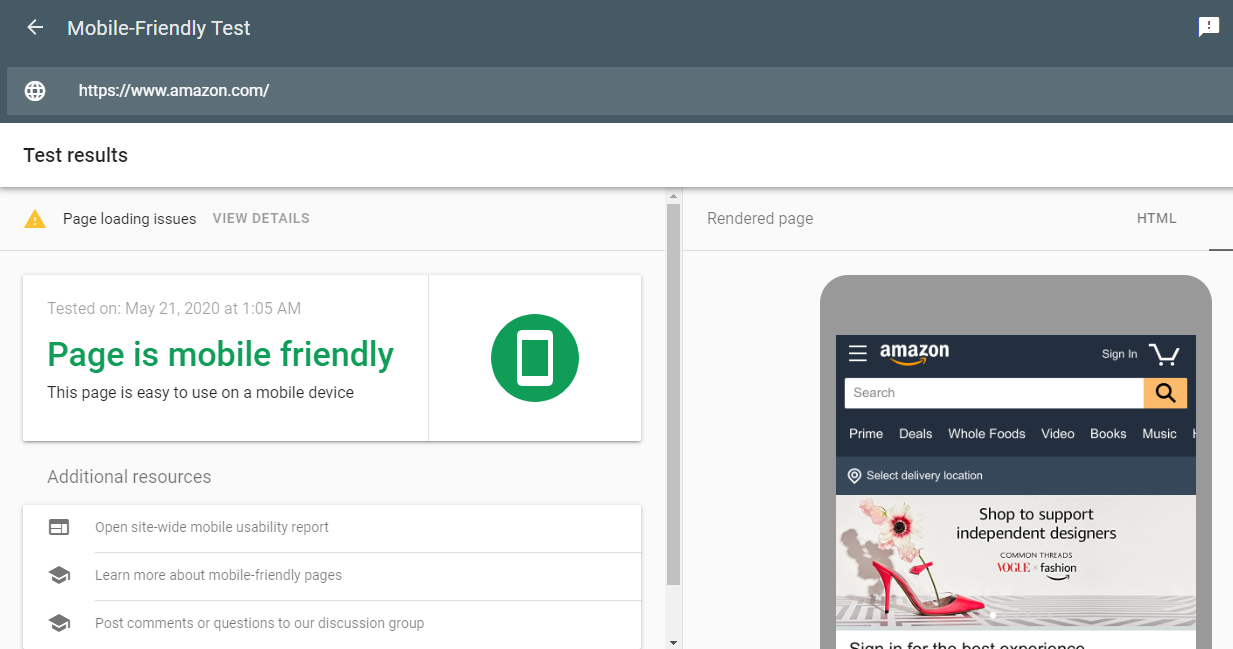The height and width of the screenshot is (649, 1233).
Task: Click the orange search magnifier button
Action: (x=1165, y=393)
